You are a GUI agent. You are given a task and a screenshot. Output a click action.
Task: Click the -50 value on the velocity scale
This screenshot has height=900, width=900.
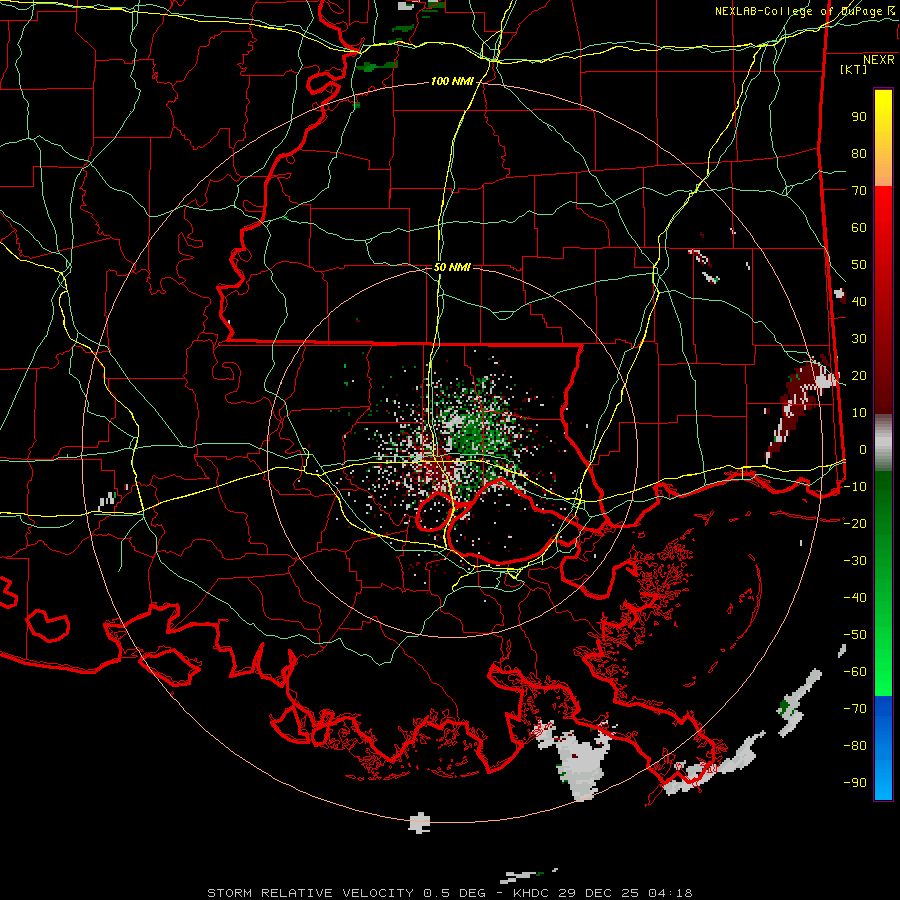[855, 635]
